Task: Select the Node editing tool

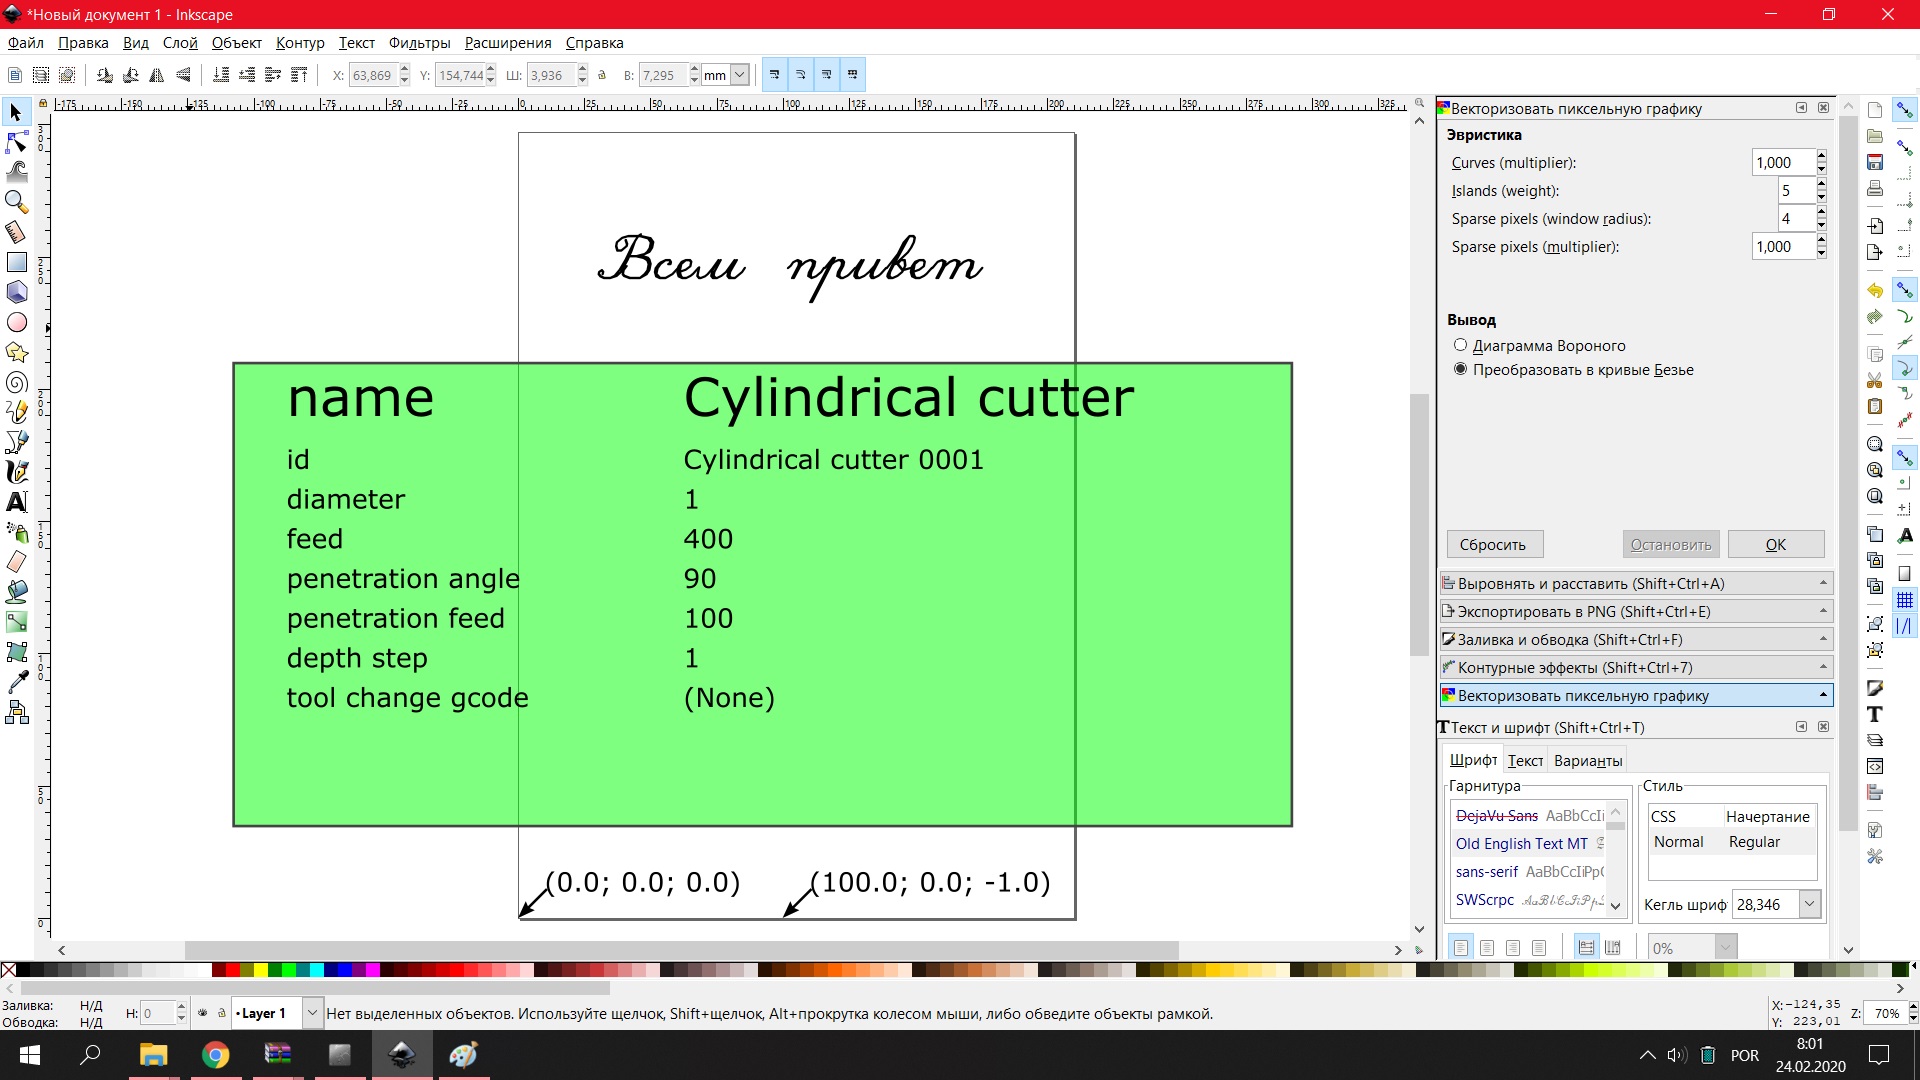Action: coord(17,142)
